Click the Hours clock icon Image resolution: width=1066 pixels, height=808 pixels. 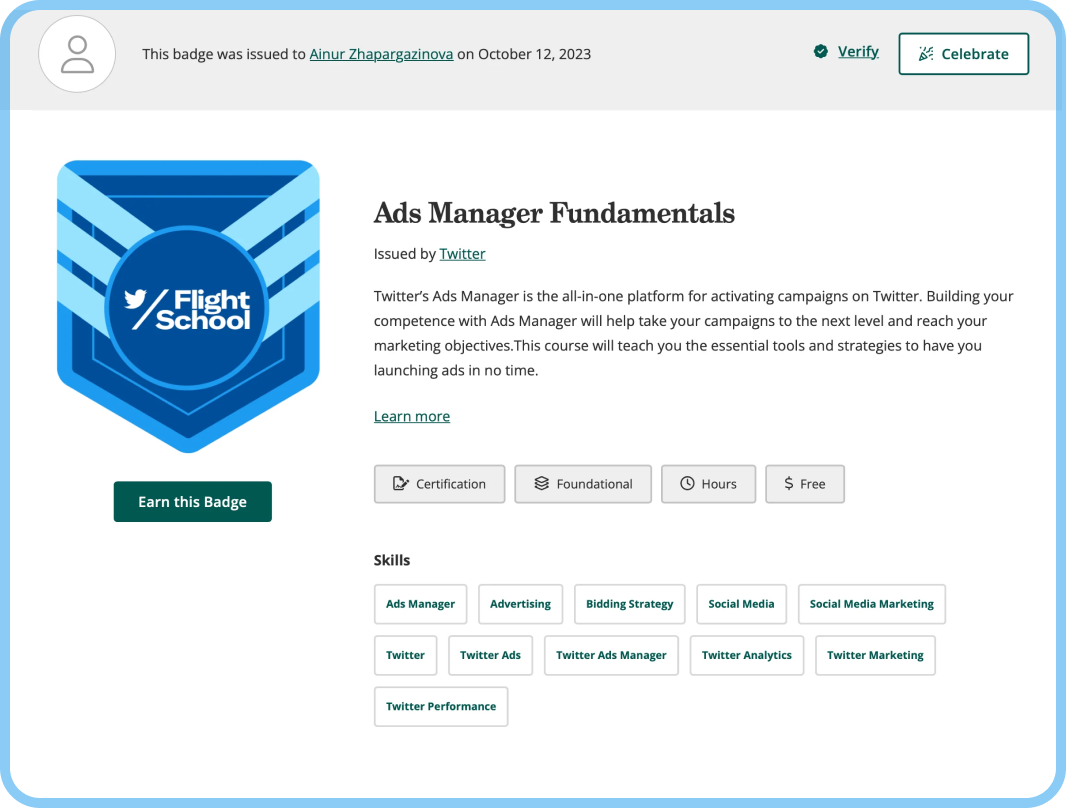tap(687, 483)
